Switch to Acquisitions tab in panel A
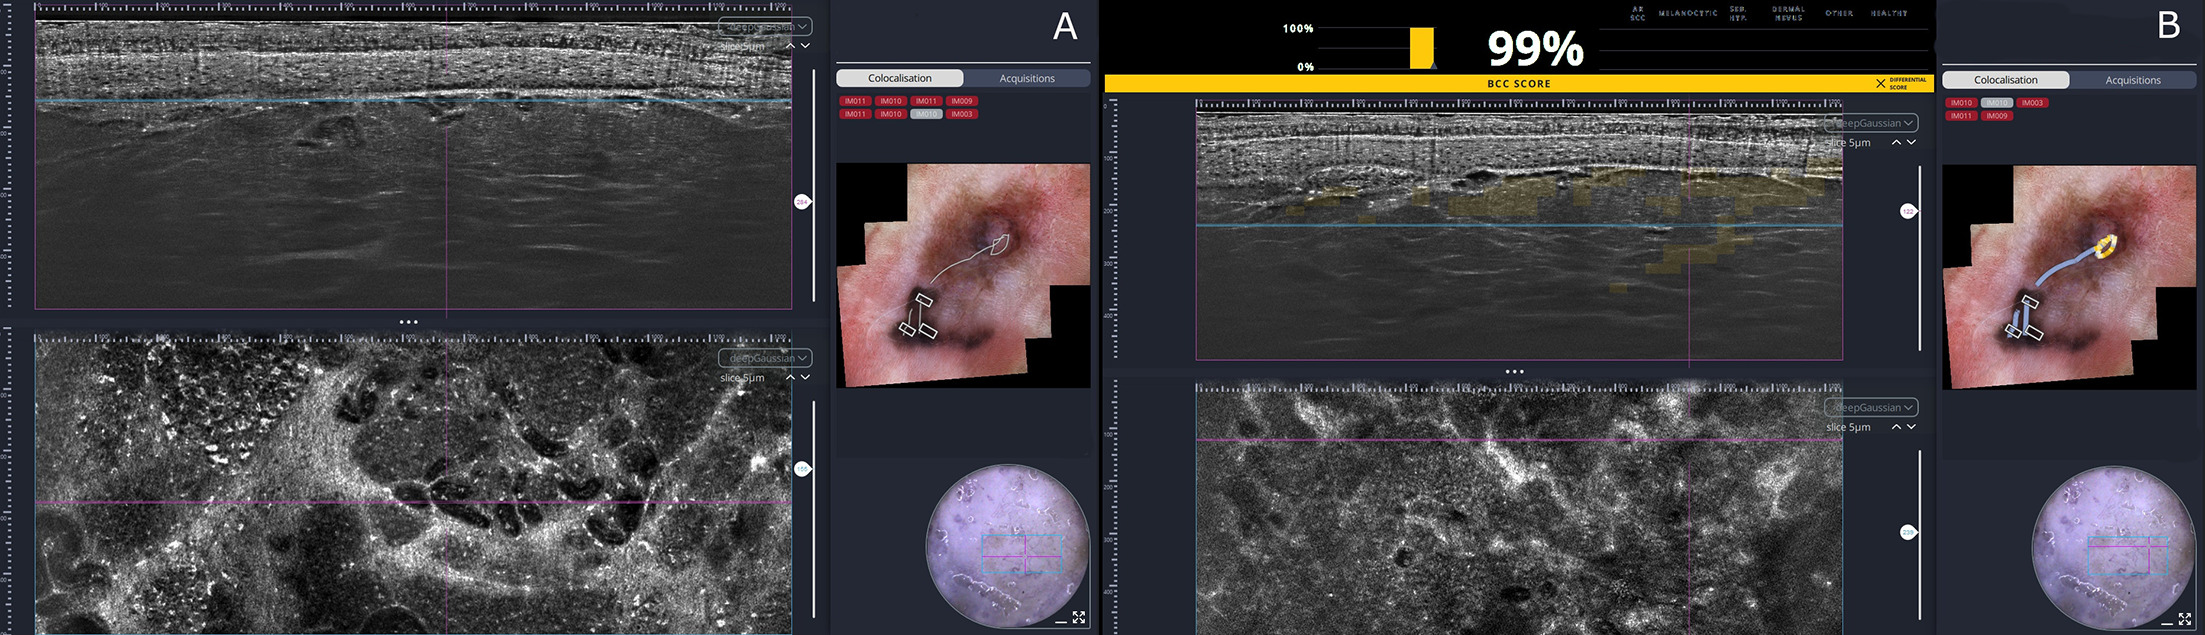Screen dimensions: 2205x635 pyautogui.click(x=1027, y=78)
